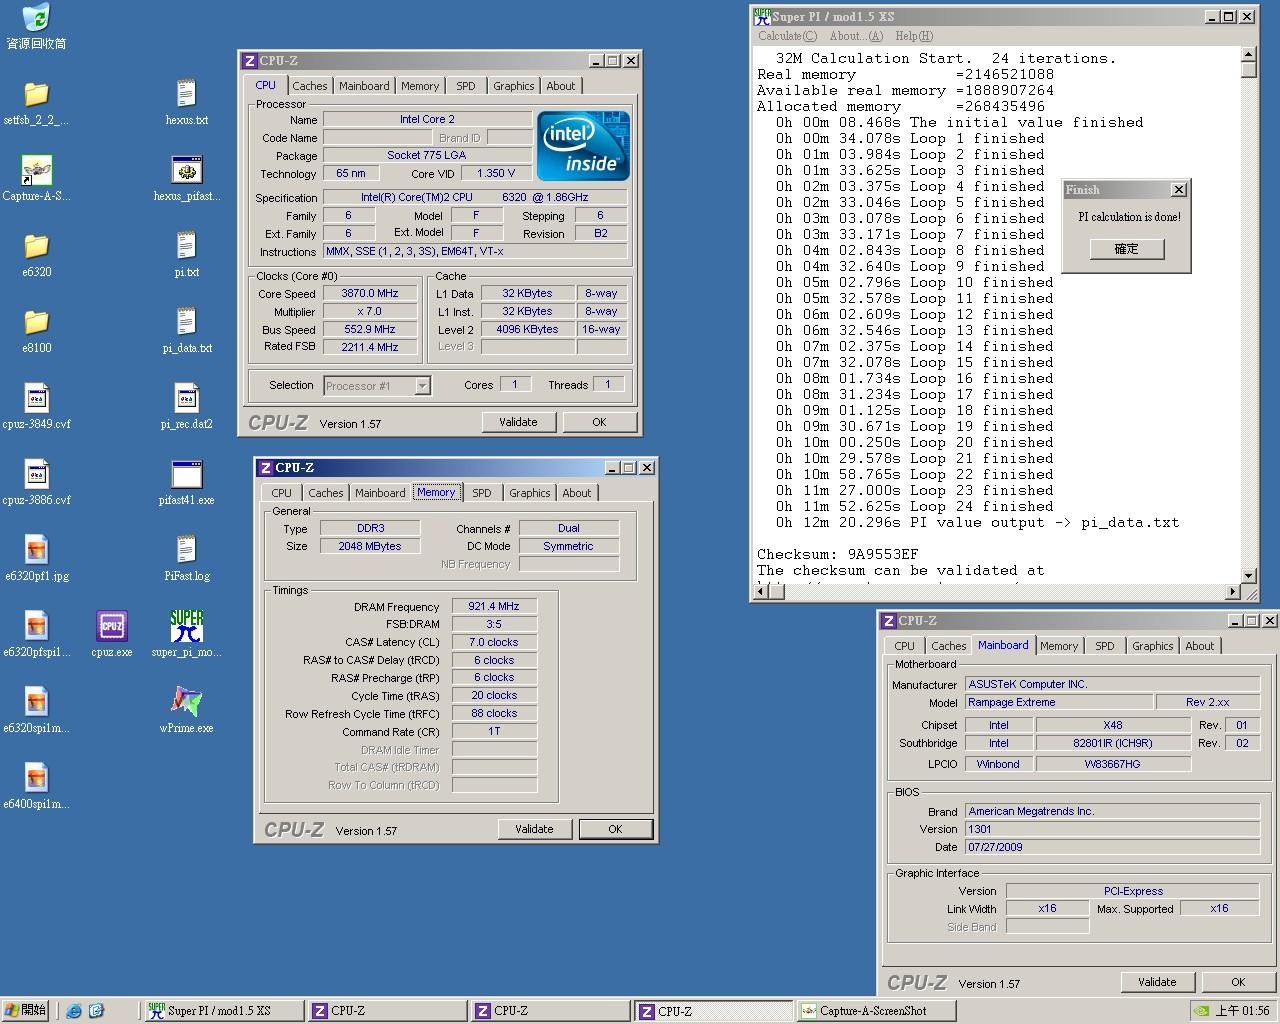Switch to Caches tab in top CPU-Z window
This screenshot has width=1280, height=1024.
(x=310, y=86)
